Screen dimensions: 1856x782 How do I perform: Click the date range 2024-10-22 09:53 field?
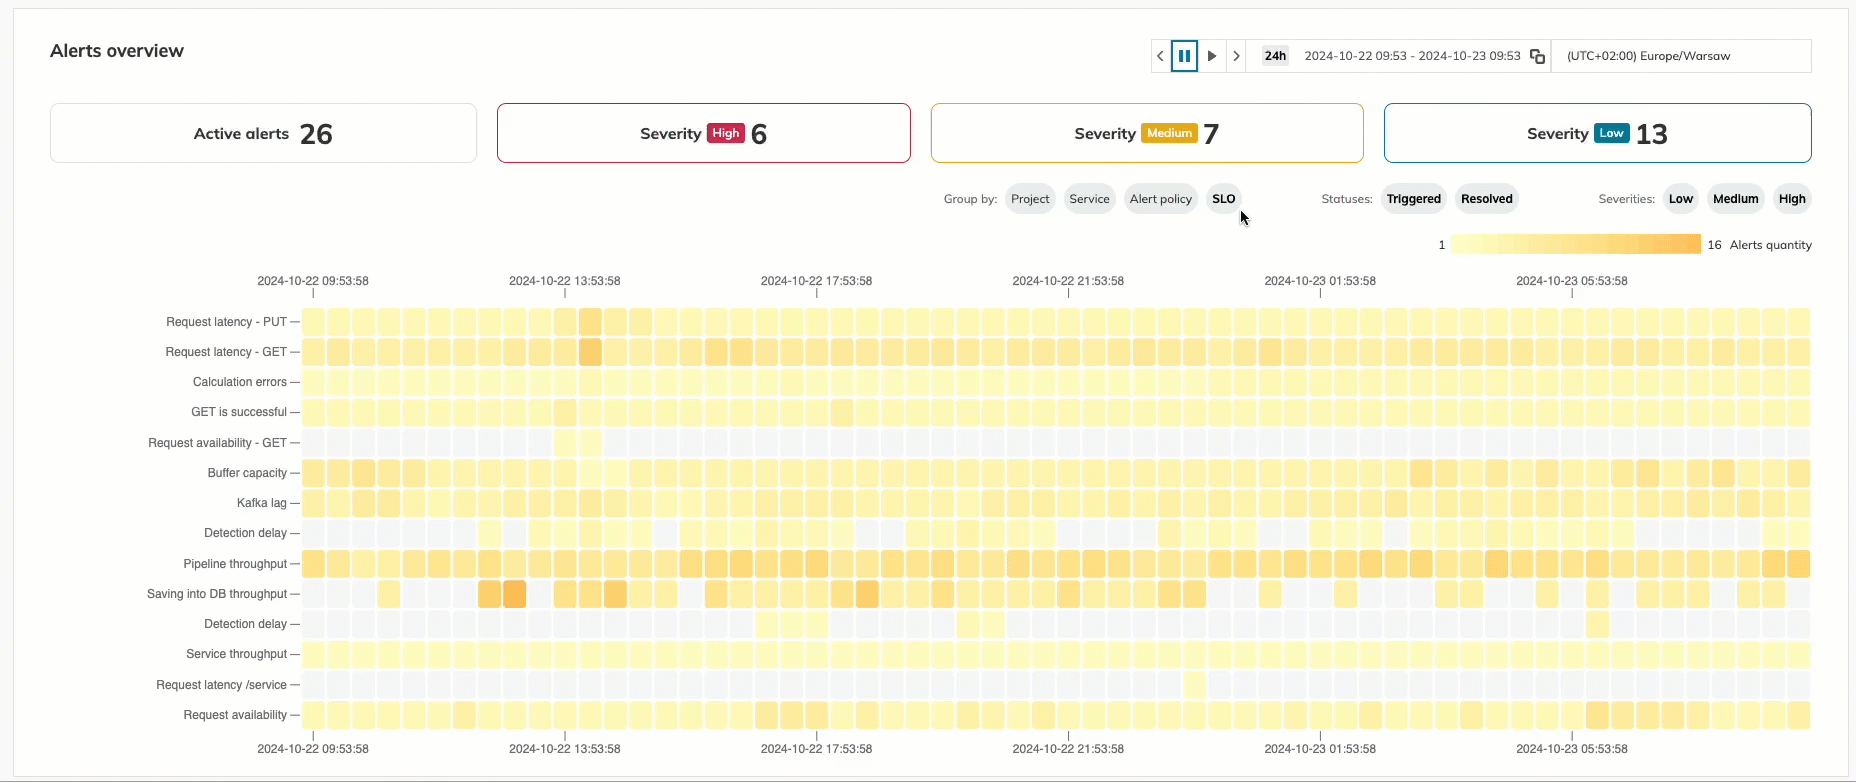point(1412,56)
